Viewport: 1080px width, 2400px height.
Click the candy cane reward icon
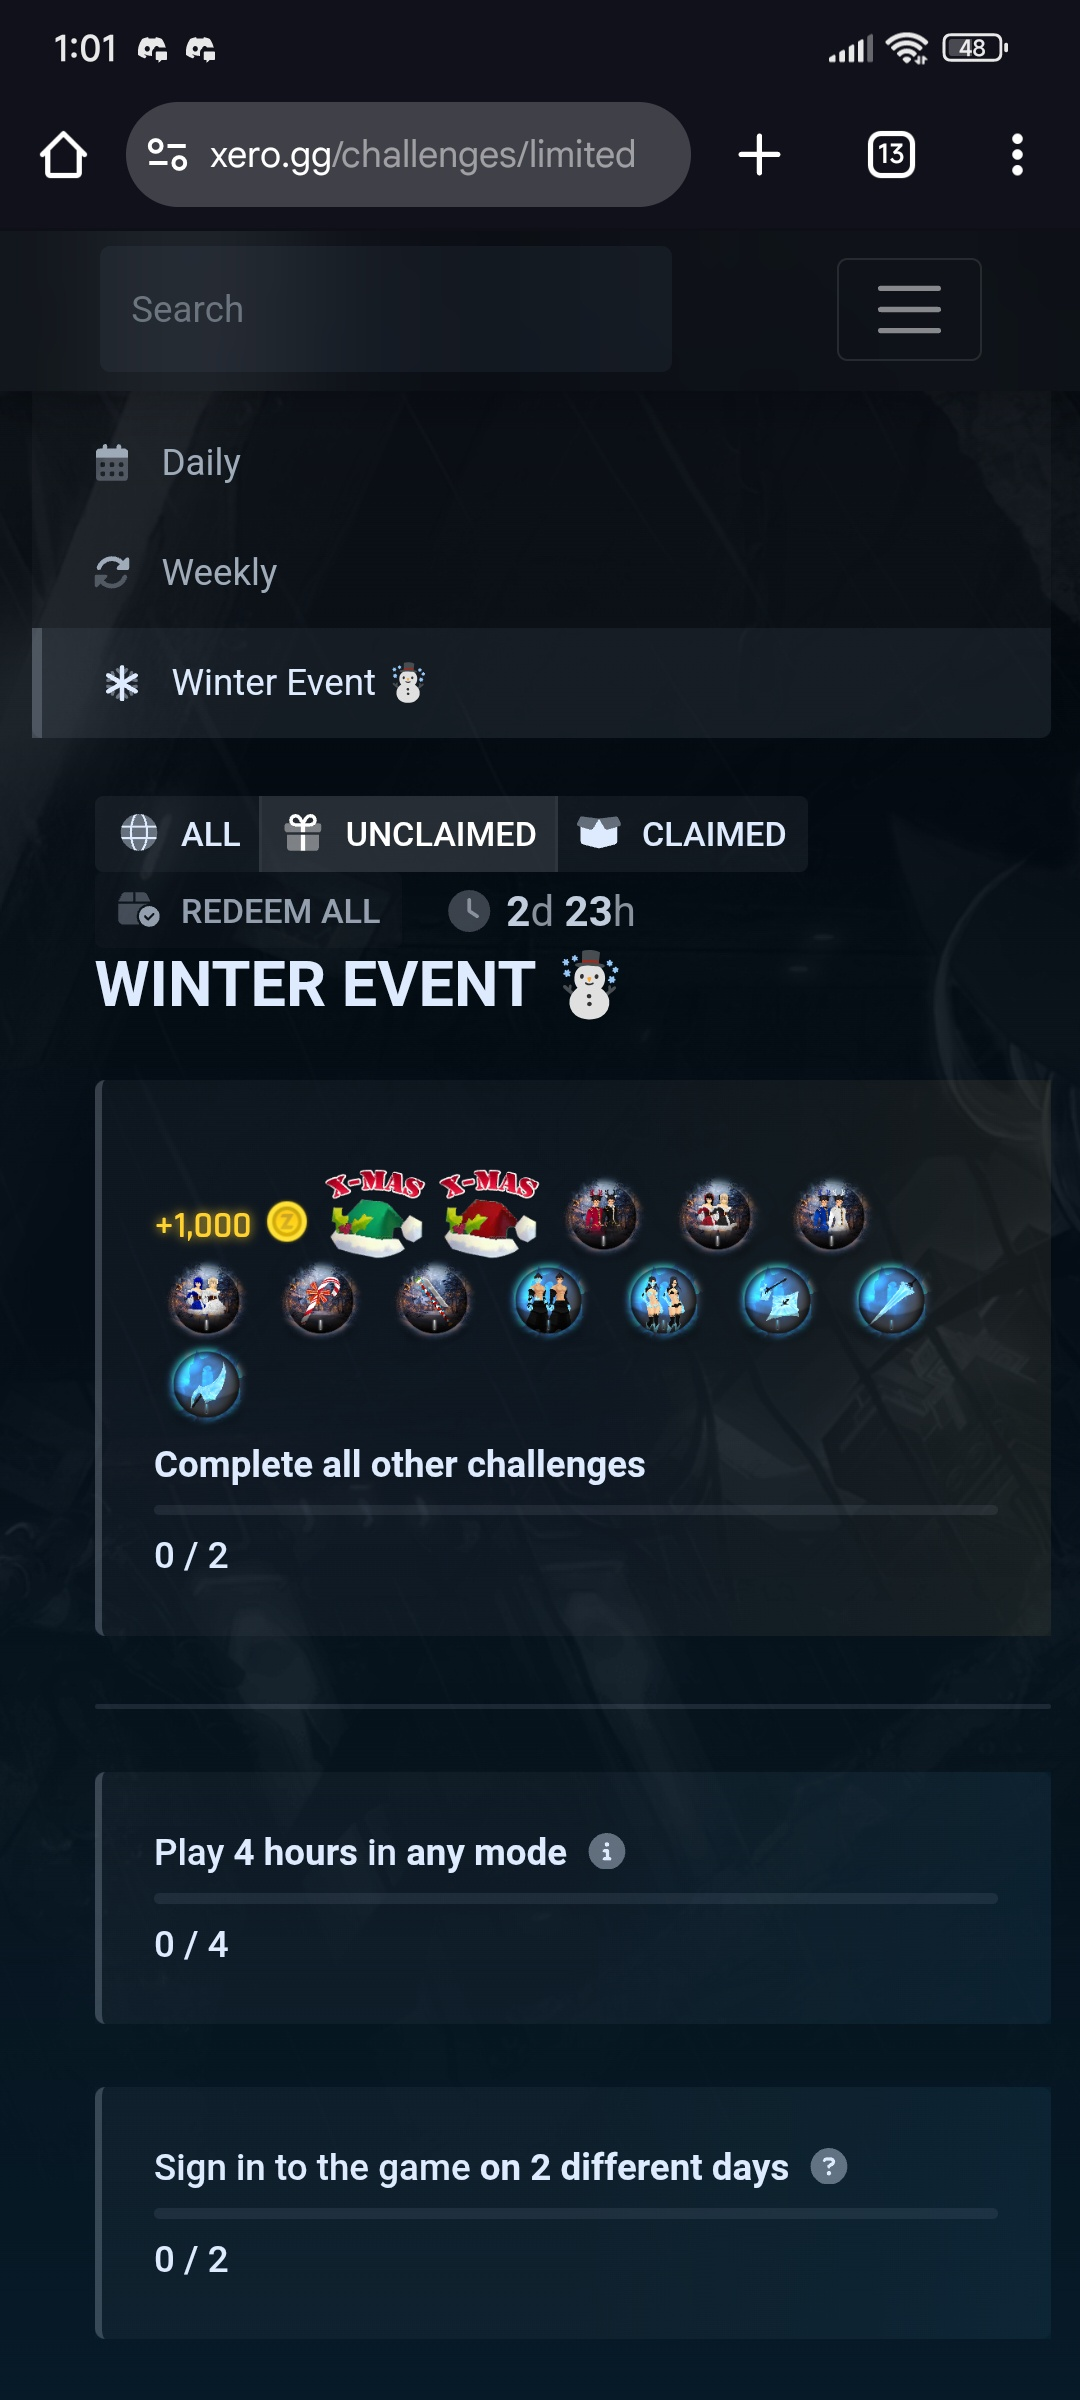(x=320, y=1300)
